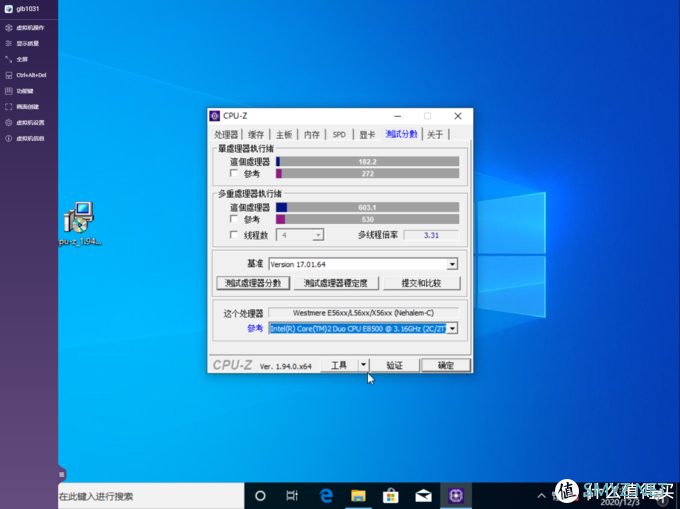Switch to the 缓存 tab
This screenshot has height=509, width=680.
coord(256,134)
